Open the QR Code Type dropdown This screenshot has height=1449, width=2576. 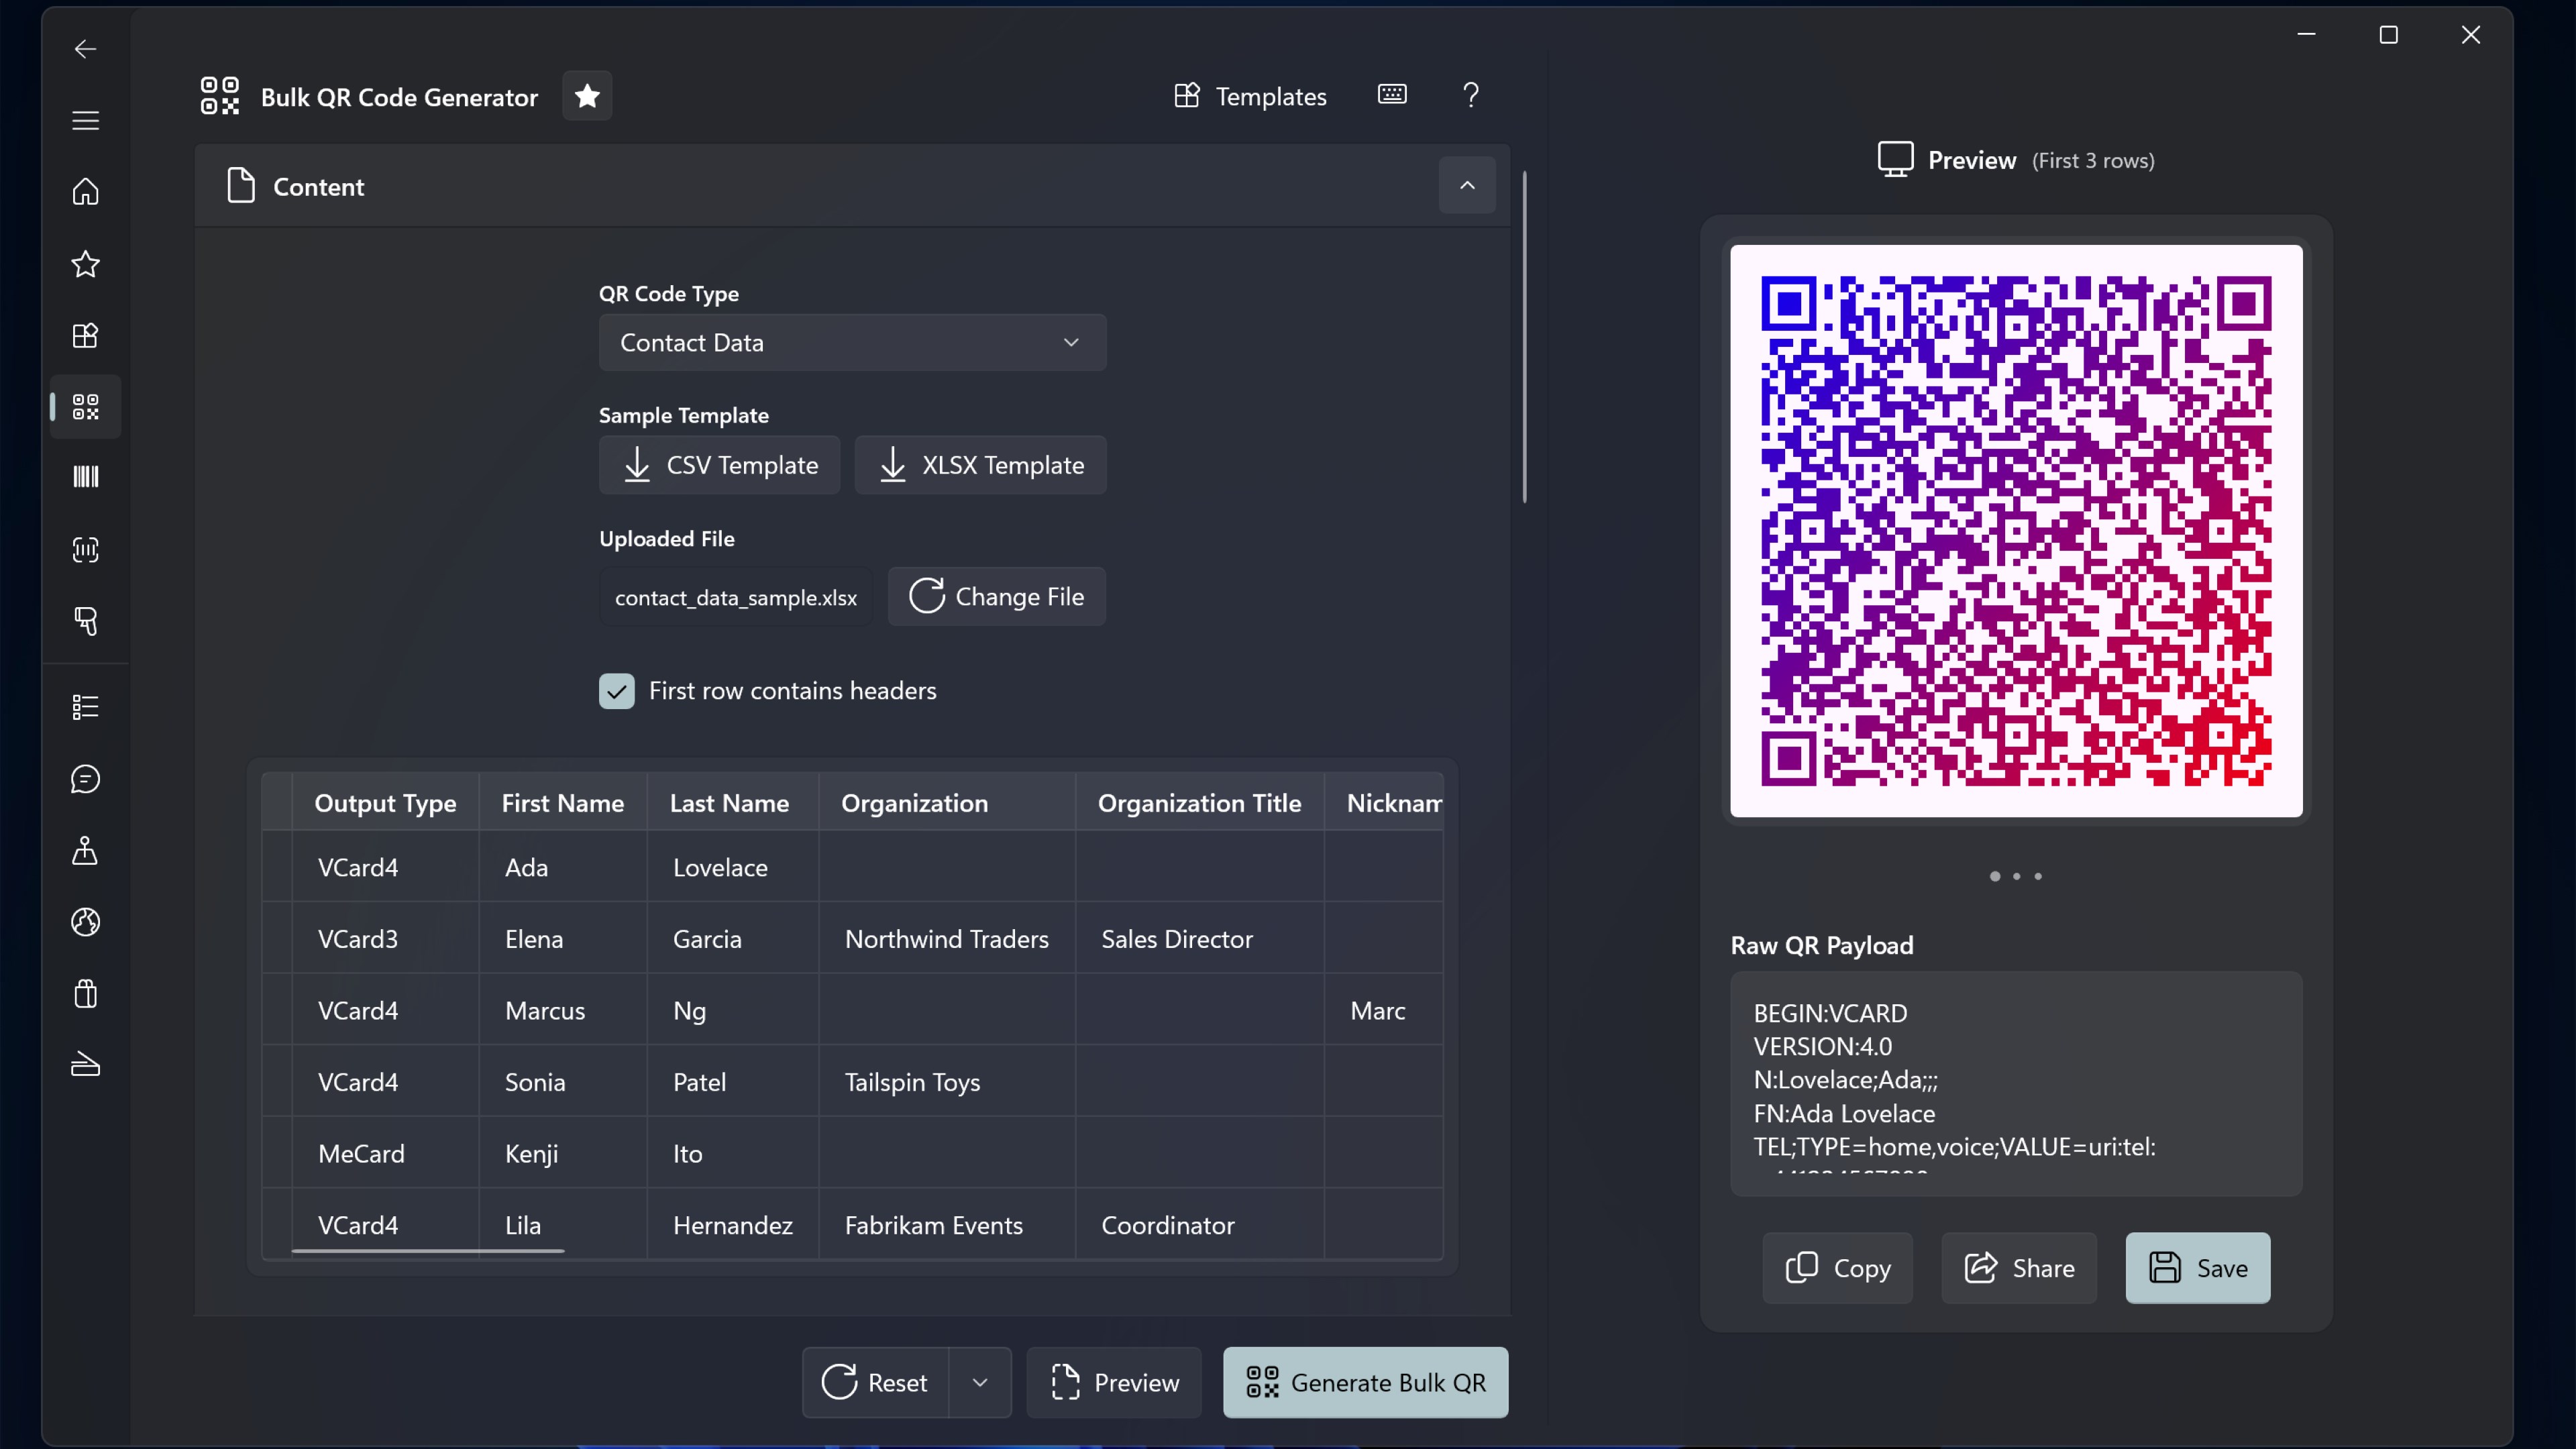click(x=851, y=343)
